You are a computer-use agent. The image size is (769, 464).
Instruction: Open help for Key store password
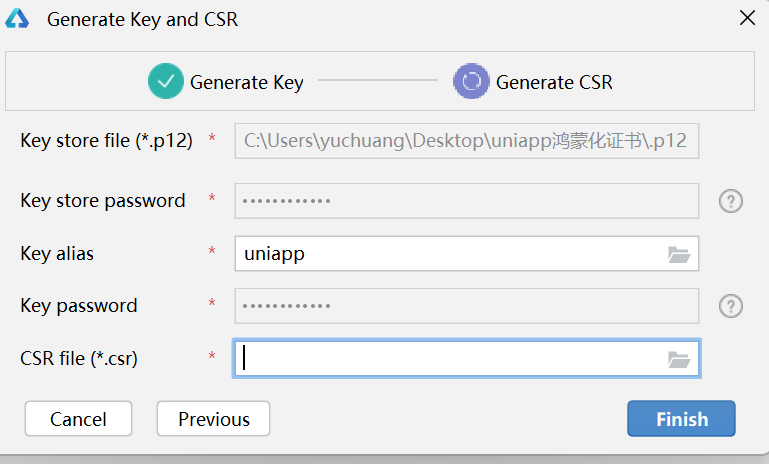[x=731, y=201]
